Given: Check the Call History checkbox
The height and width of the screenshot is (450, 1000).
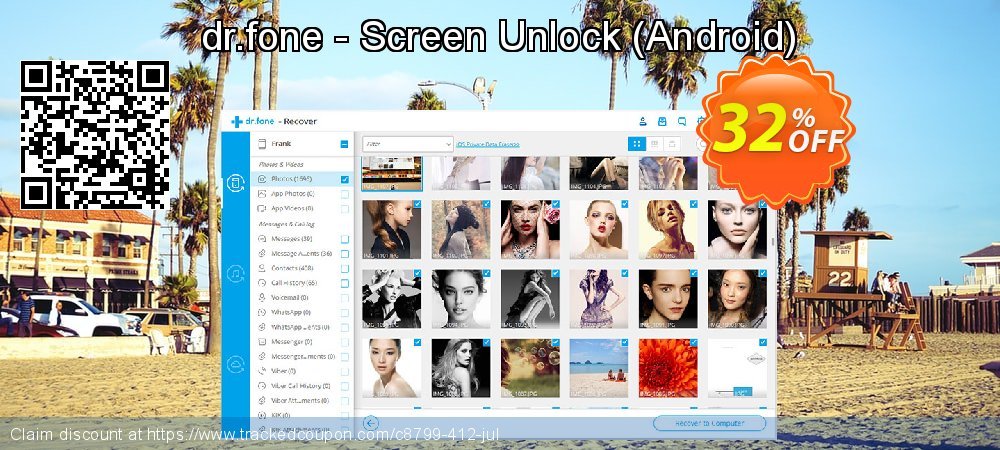Looking at the screenshot, I should pos(344,283).
